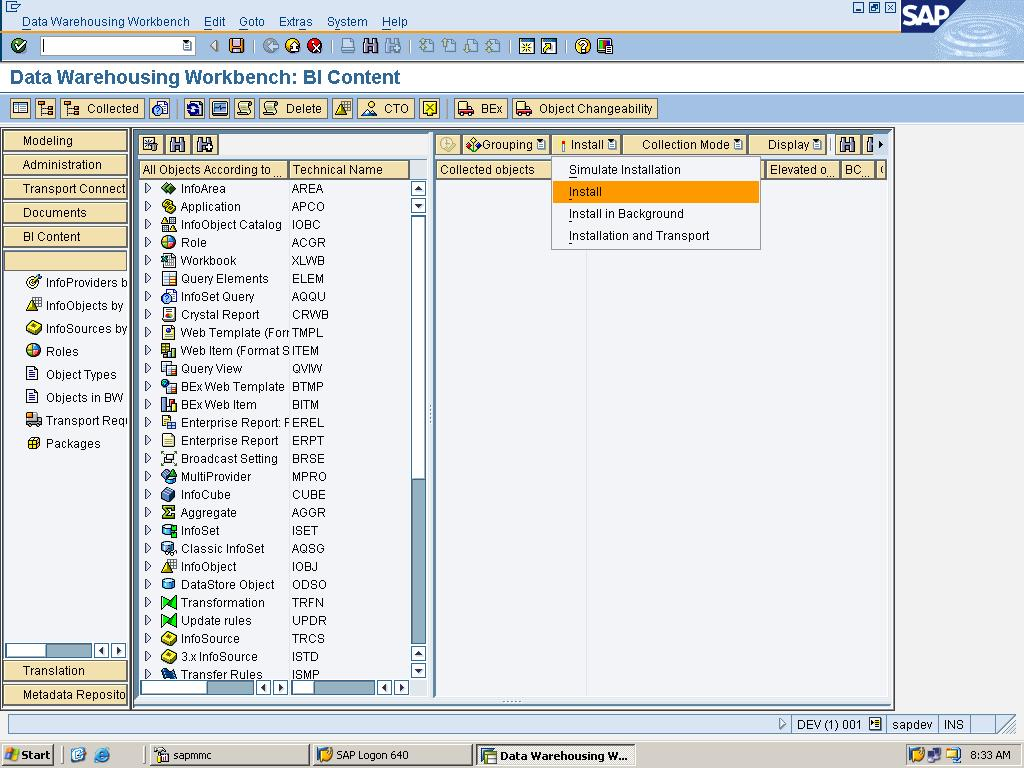Open the Data Warehousing Workbench menu

point(106,22)
